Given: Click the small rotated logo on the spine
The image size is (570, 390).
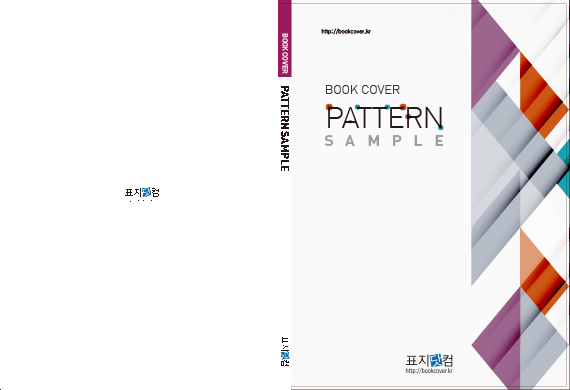Looking at the screenshot, I should point(285,352).
